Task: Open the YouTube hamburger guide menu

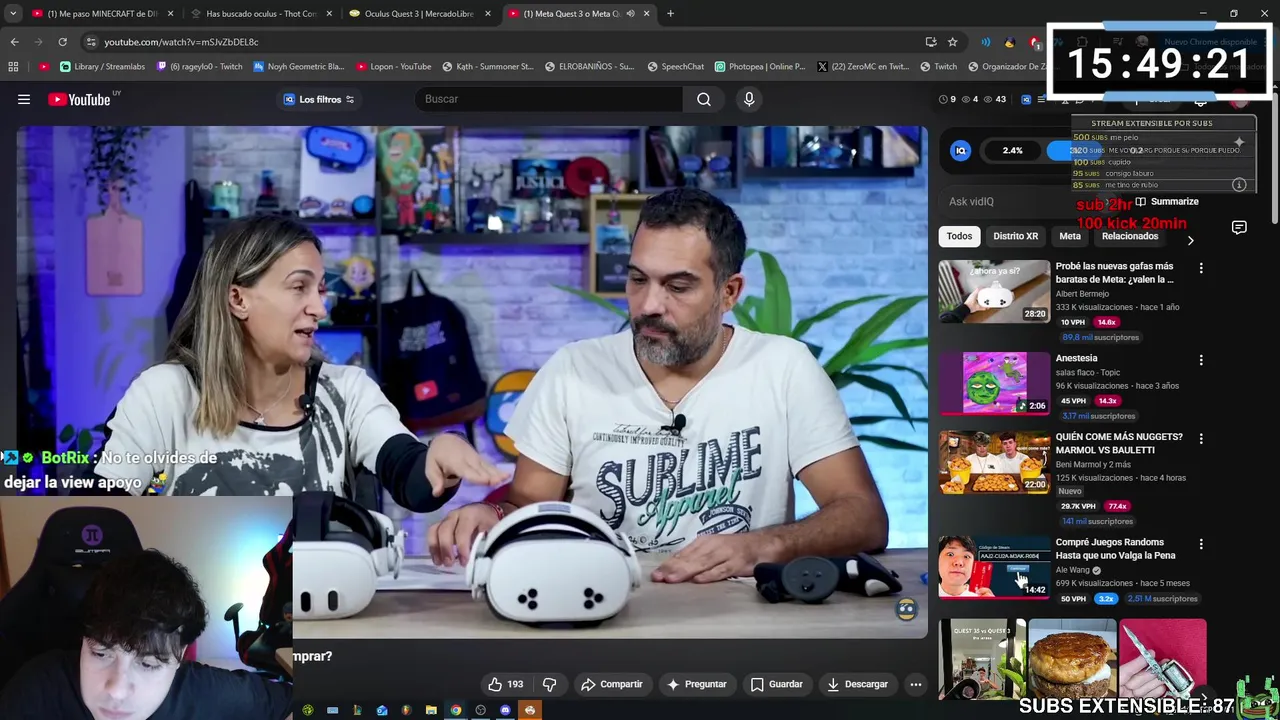Action: point(24,99)
